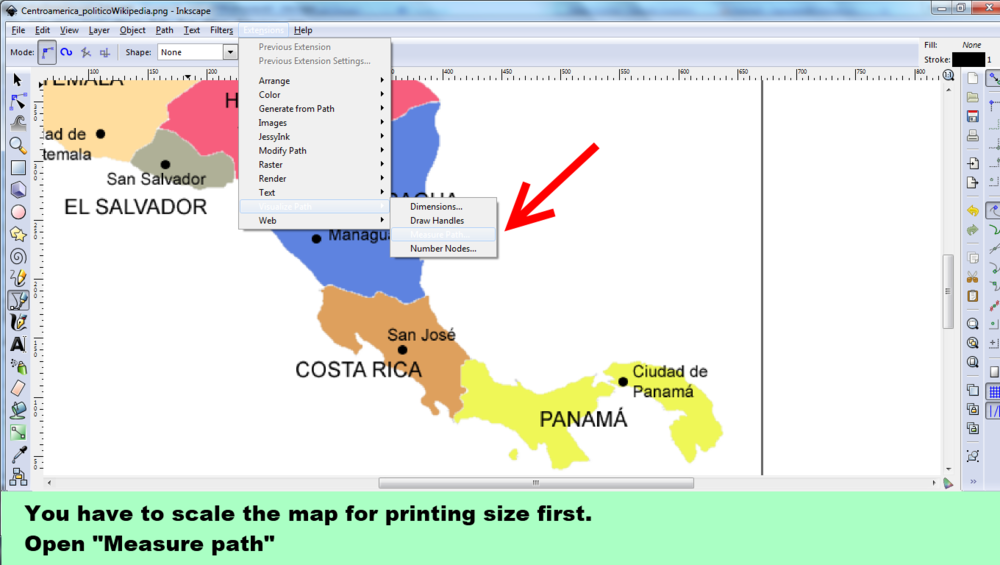This screenshot has height=565, width=1000.
Task: Open the Shape dropdown
Action: click(x=230, y=52)
